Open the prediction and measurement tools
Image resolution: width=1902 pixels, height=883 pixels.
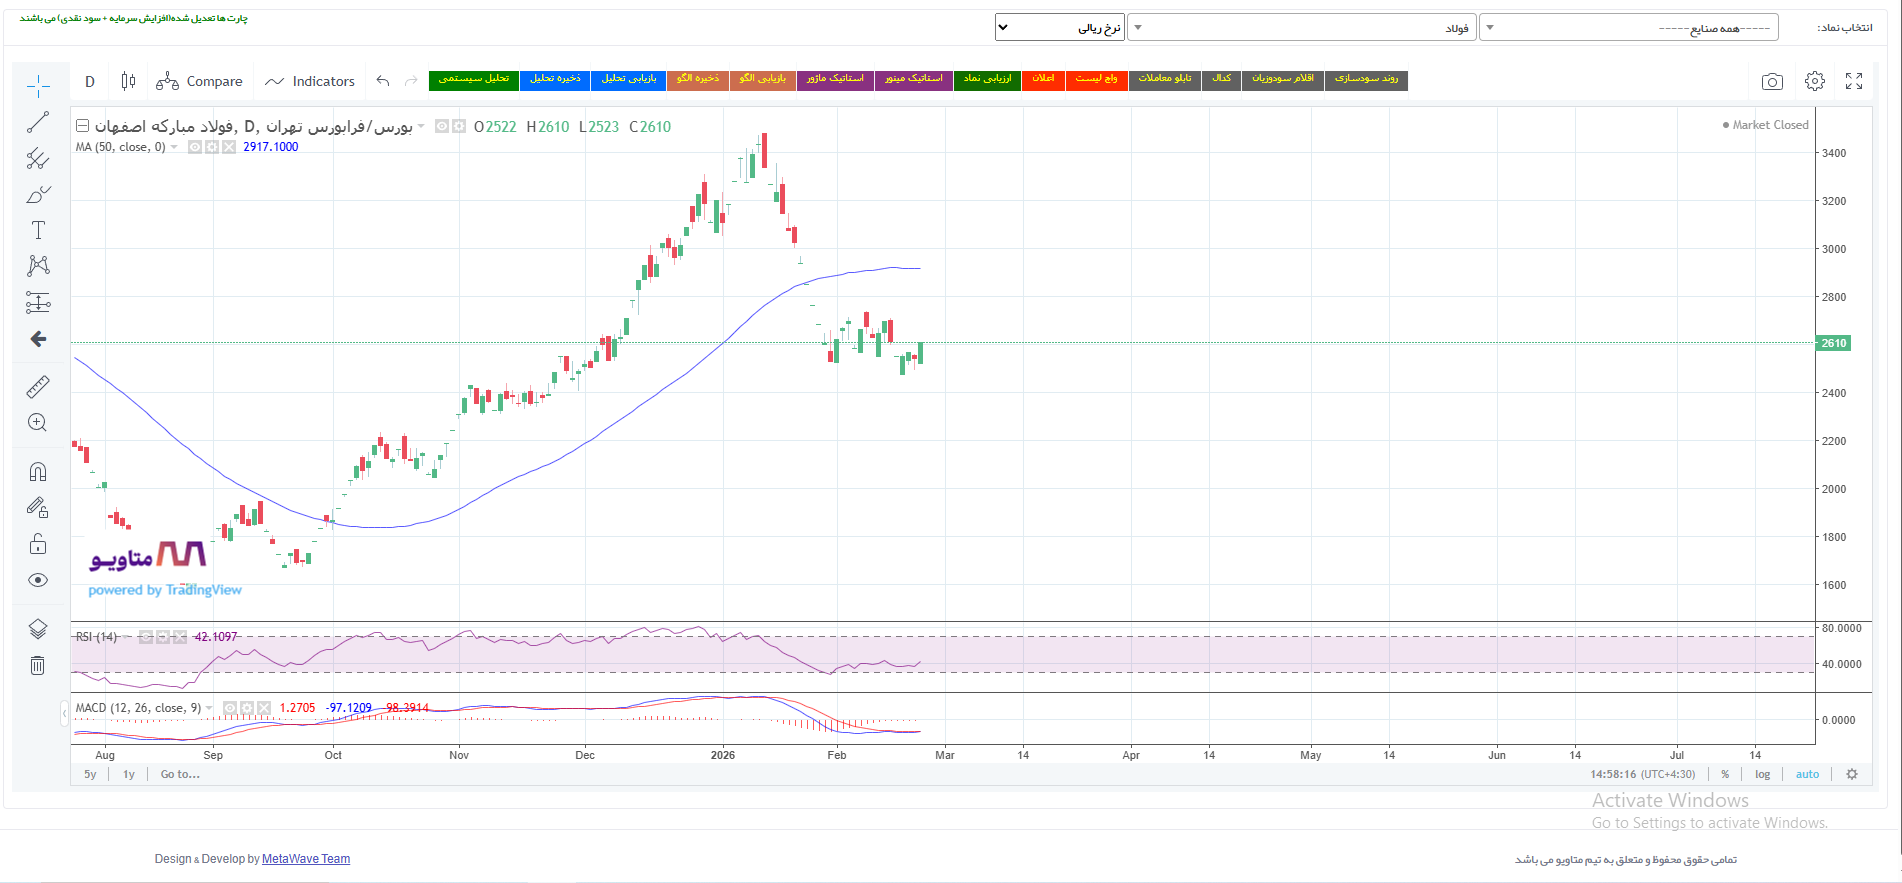pyautogui.click(x=38, y=302)
